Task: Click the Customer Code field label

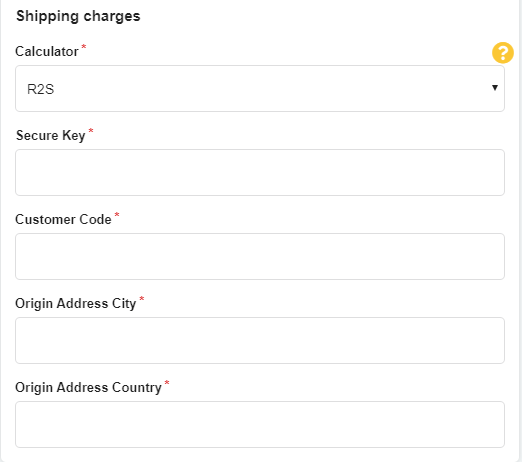Action: pyautogui.click(x=63, y=220)
